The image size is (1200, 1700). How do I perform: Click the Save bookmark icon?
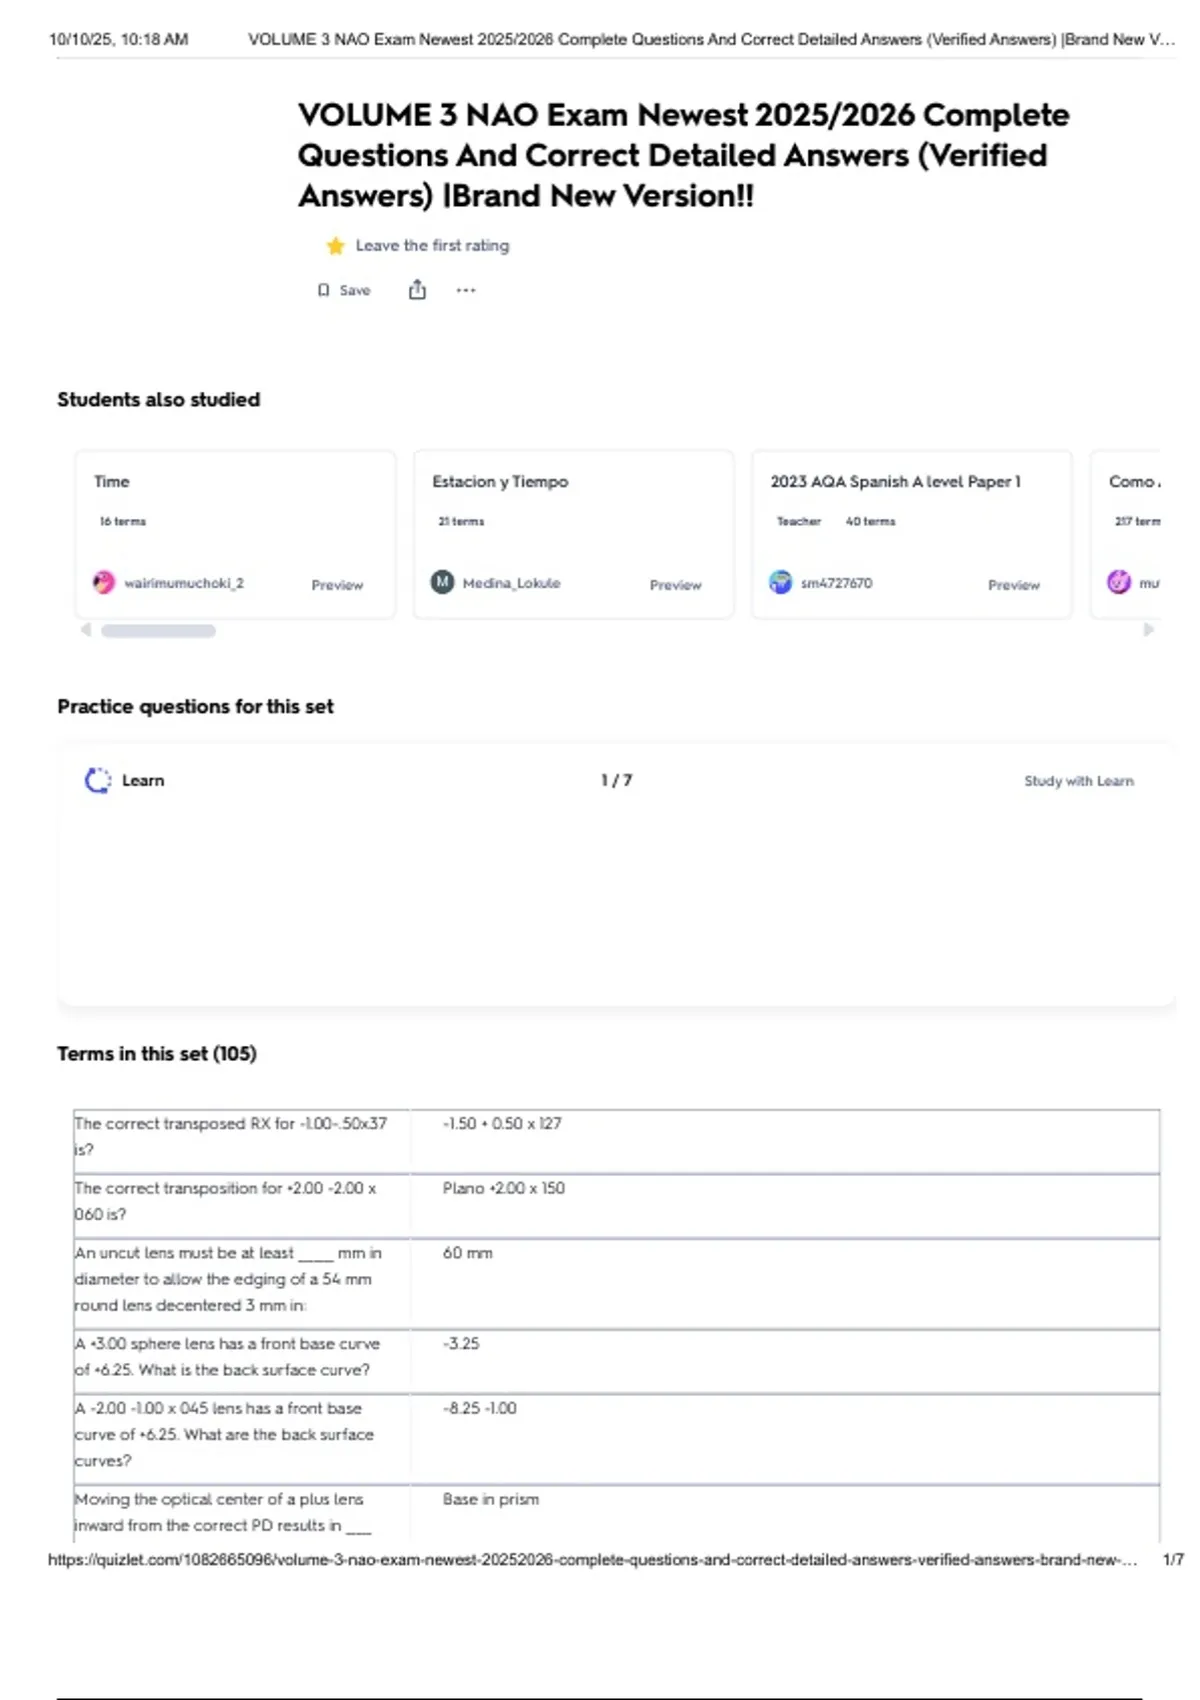coord(323,290)
